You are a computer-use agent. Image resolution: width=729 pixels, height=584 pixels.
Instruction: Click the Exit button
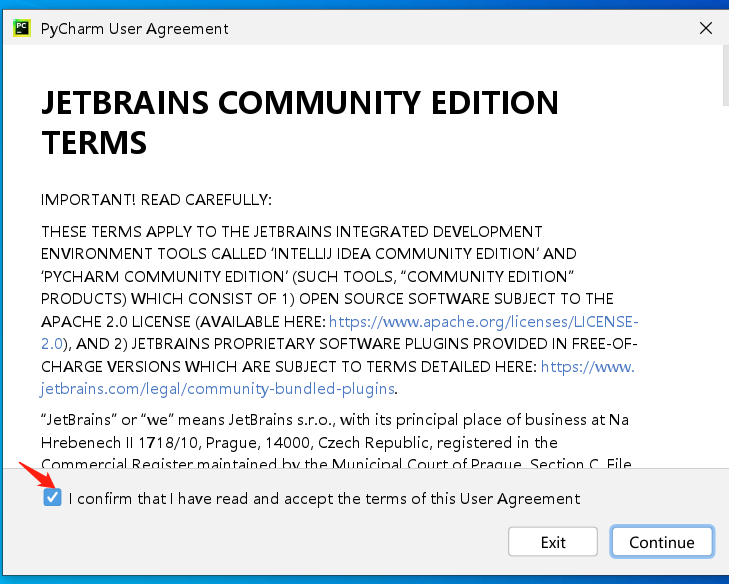tap(553, 542)
